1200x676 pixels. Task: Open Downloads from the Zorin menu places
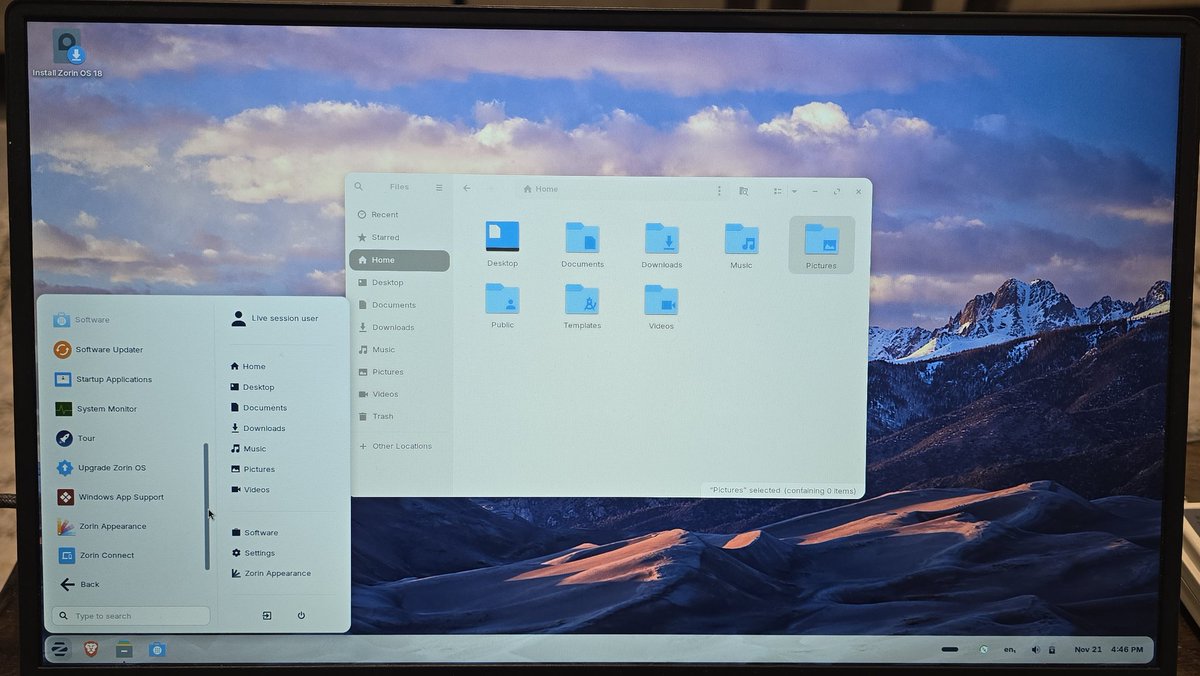click(258, 428)
